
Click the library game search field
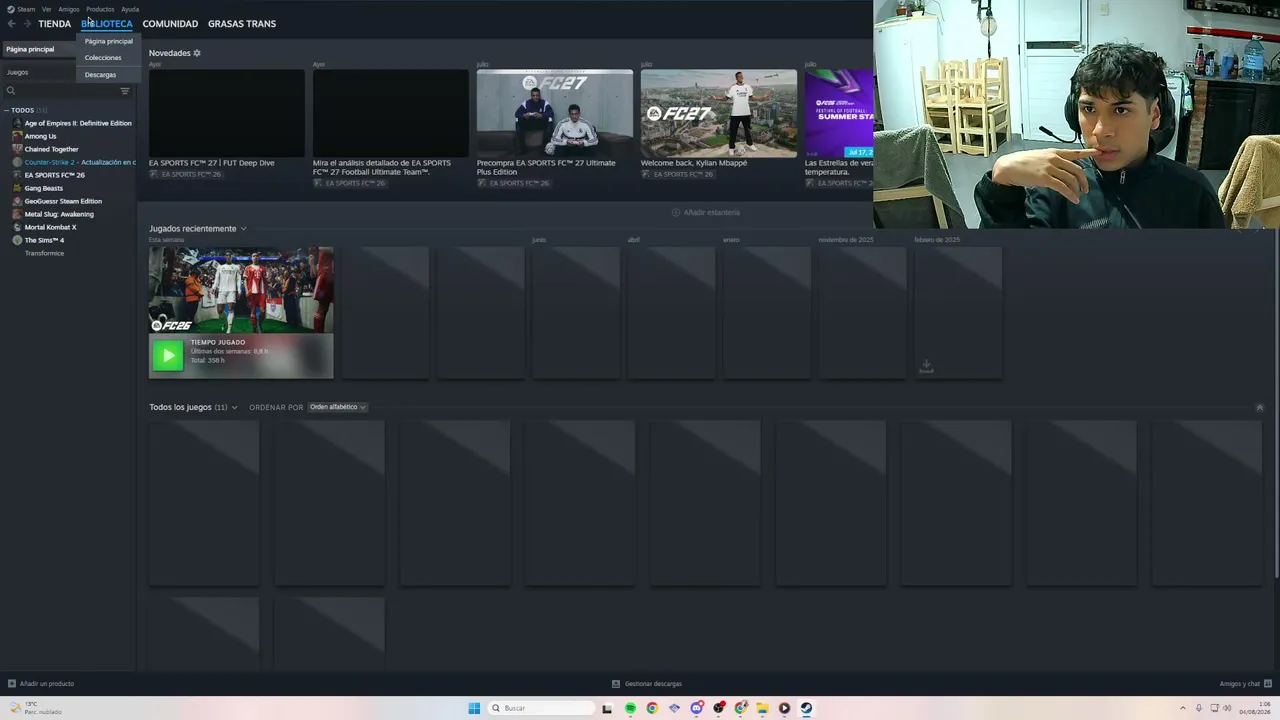[68, 91]
